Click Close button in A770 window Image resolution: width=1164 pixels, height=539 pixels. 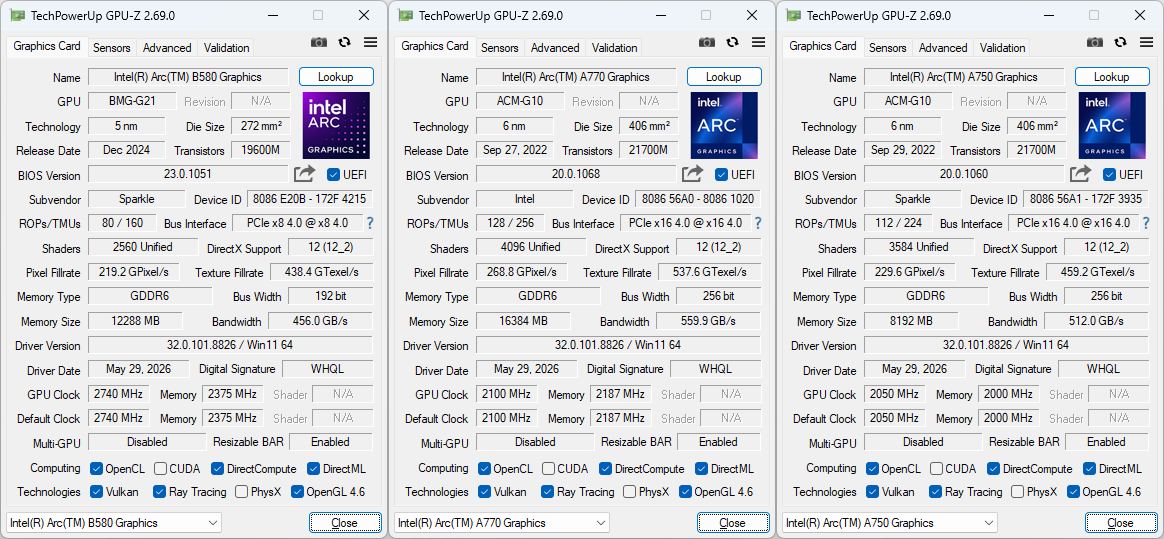click(x=733, y=523)
